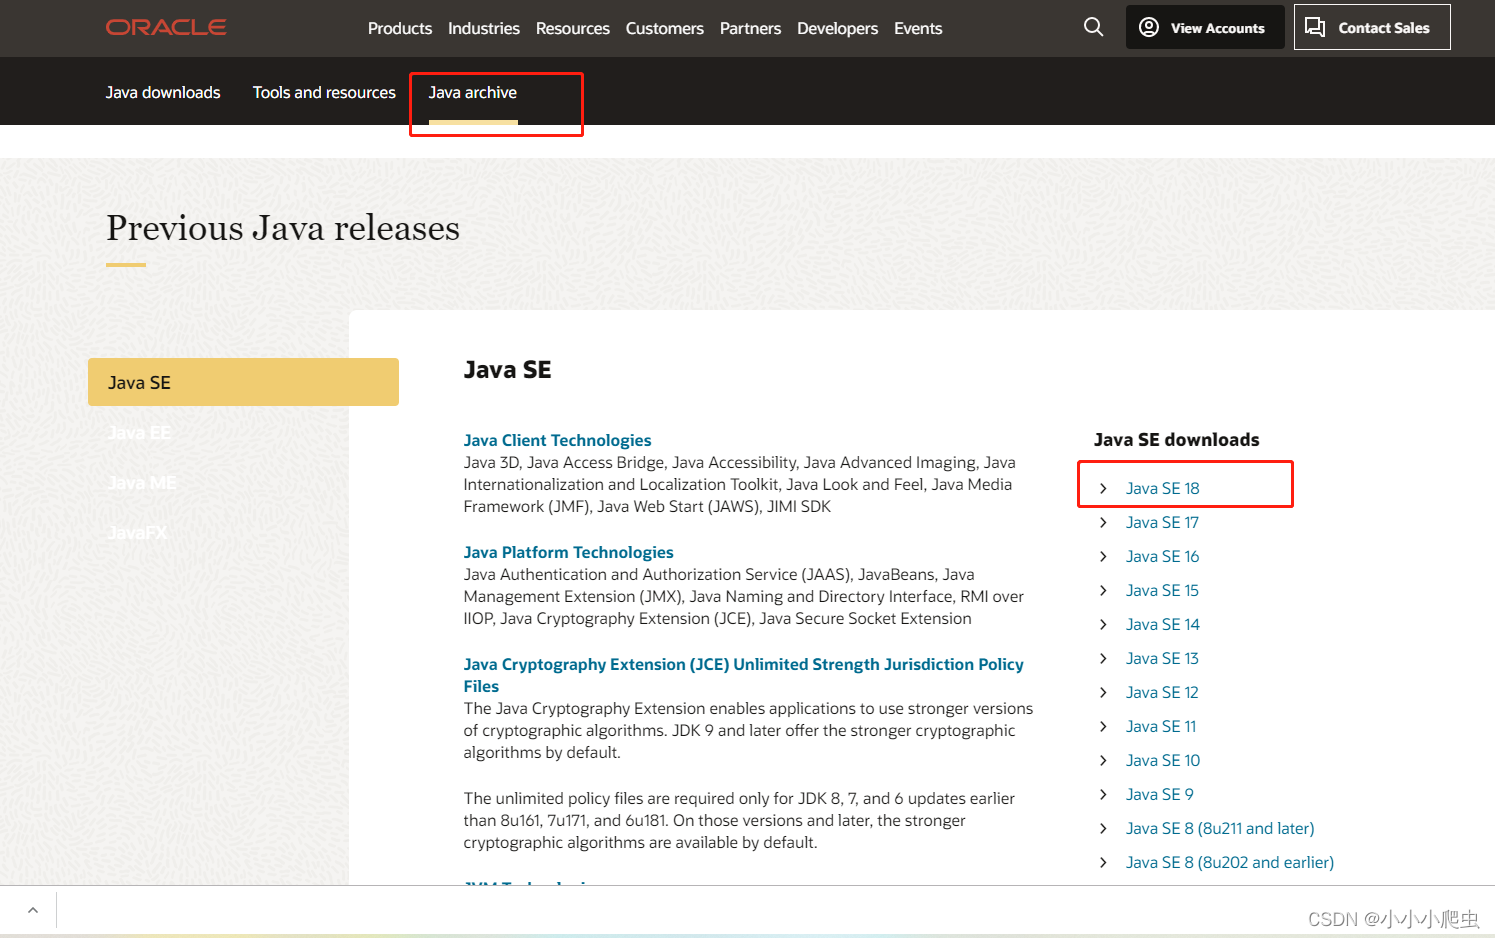Click the chevron beside Java SE 18
Viewport: 1495px width, 938px height.
(x=1103, y=488)
